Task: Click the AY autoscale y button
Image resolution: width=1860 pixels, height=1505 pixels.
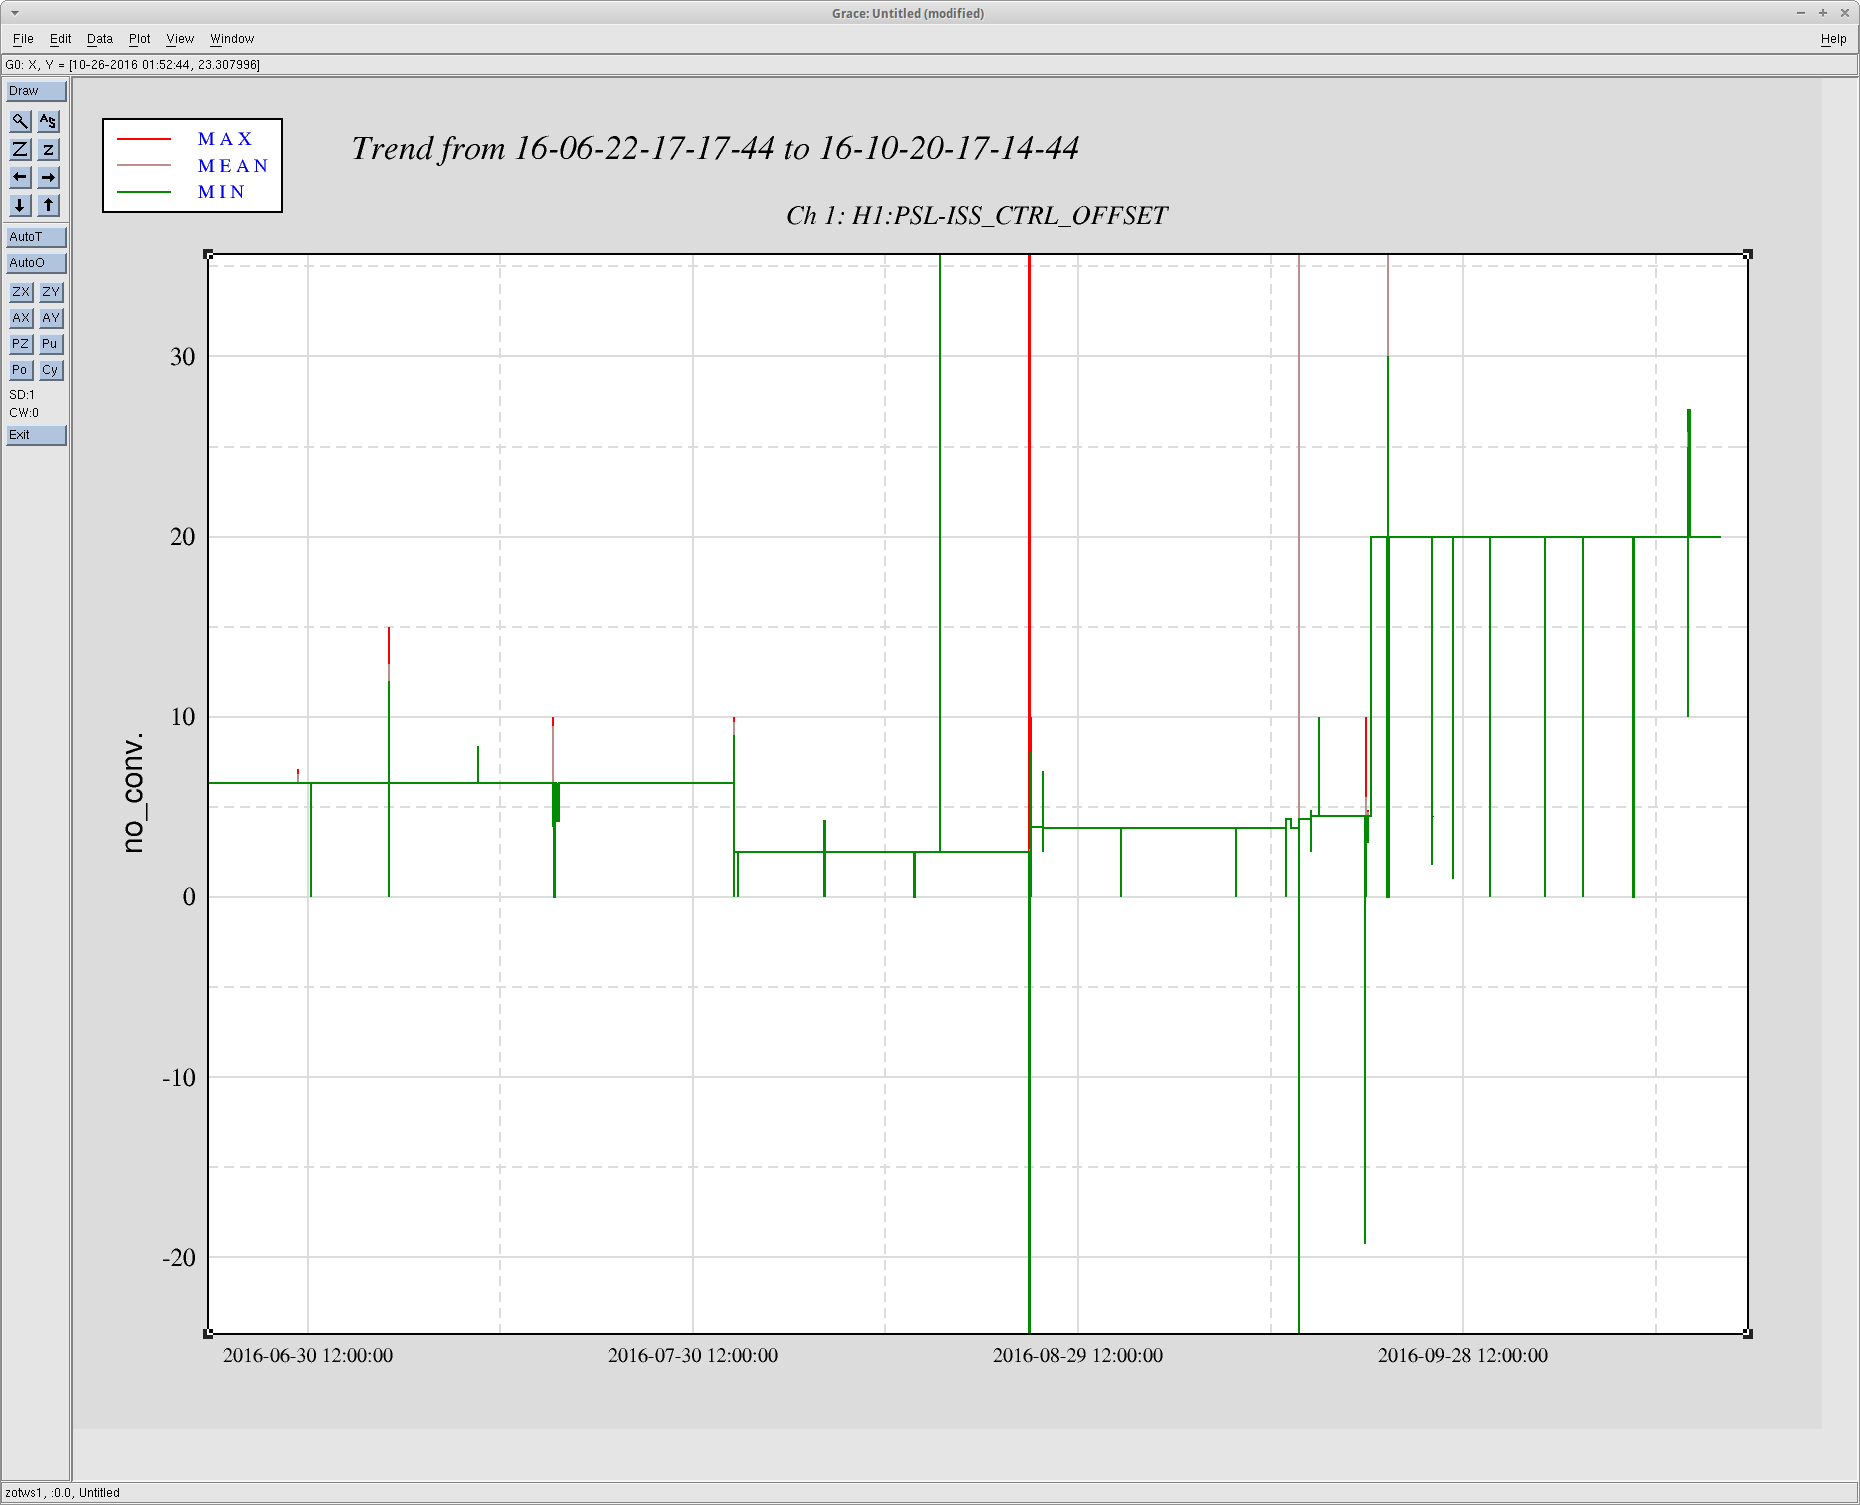Action: point(51,318)
